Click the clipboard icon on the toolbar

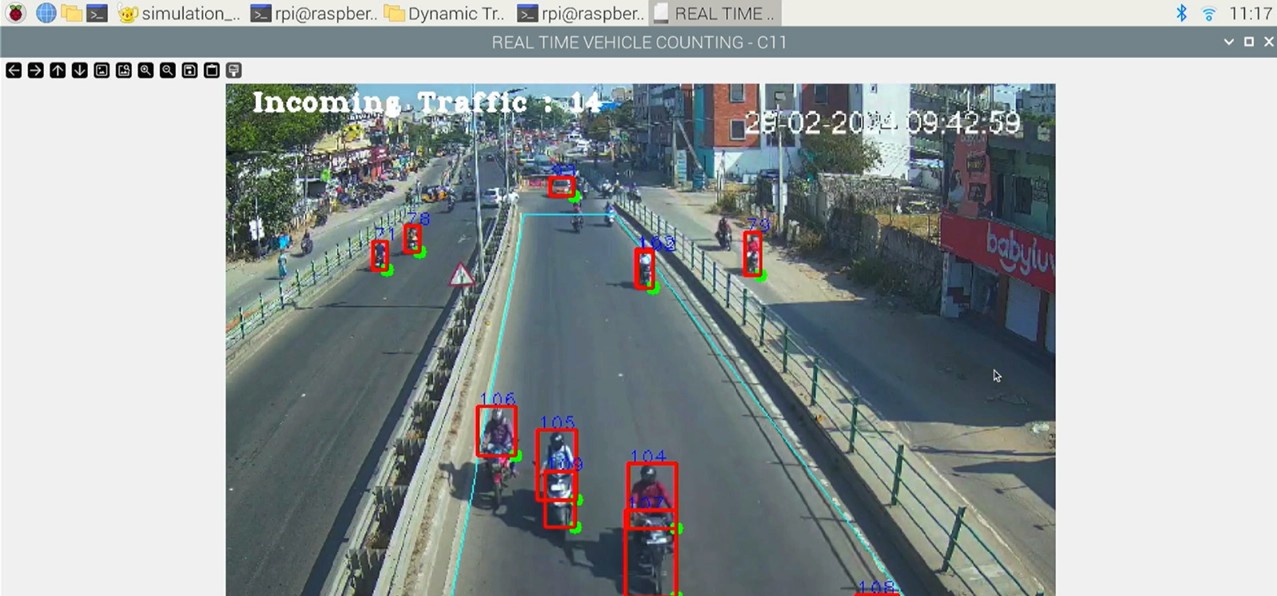[x=211, y=70]
